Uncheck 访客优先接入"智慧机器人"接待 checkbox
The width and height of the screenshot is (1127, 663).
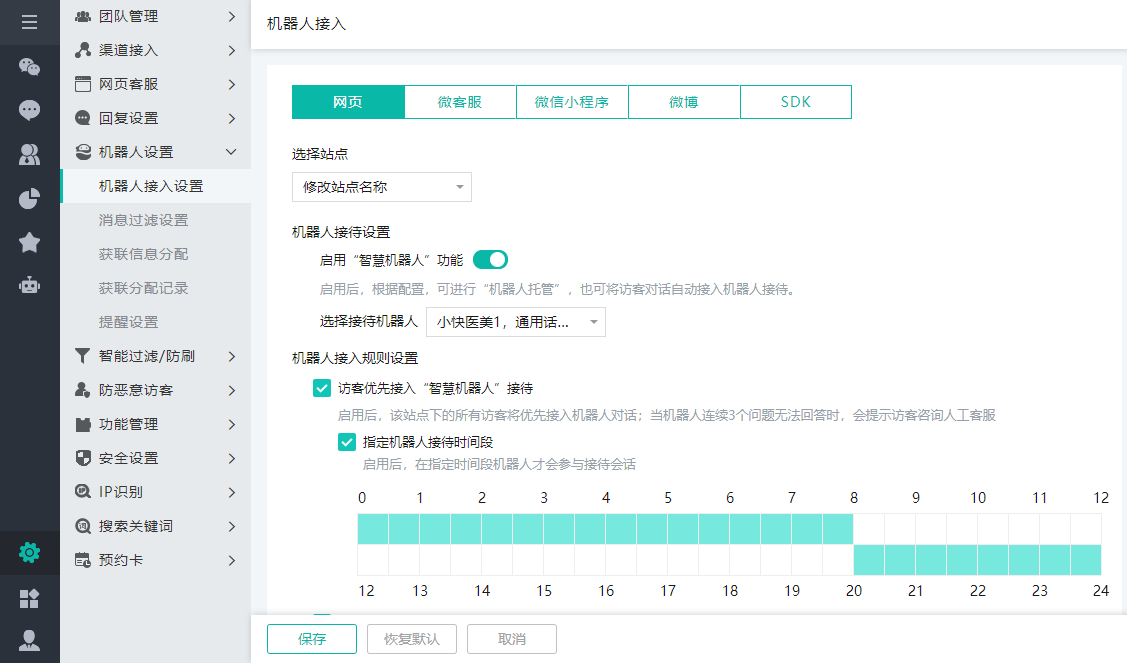pyautogui.click(x=322, y=388)
